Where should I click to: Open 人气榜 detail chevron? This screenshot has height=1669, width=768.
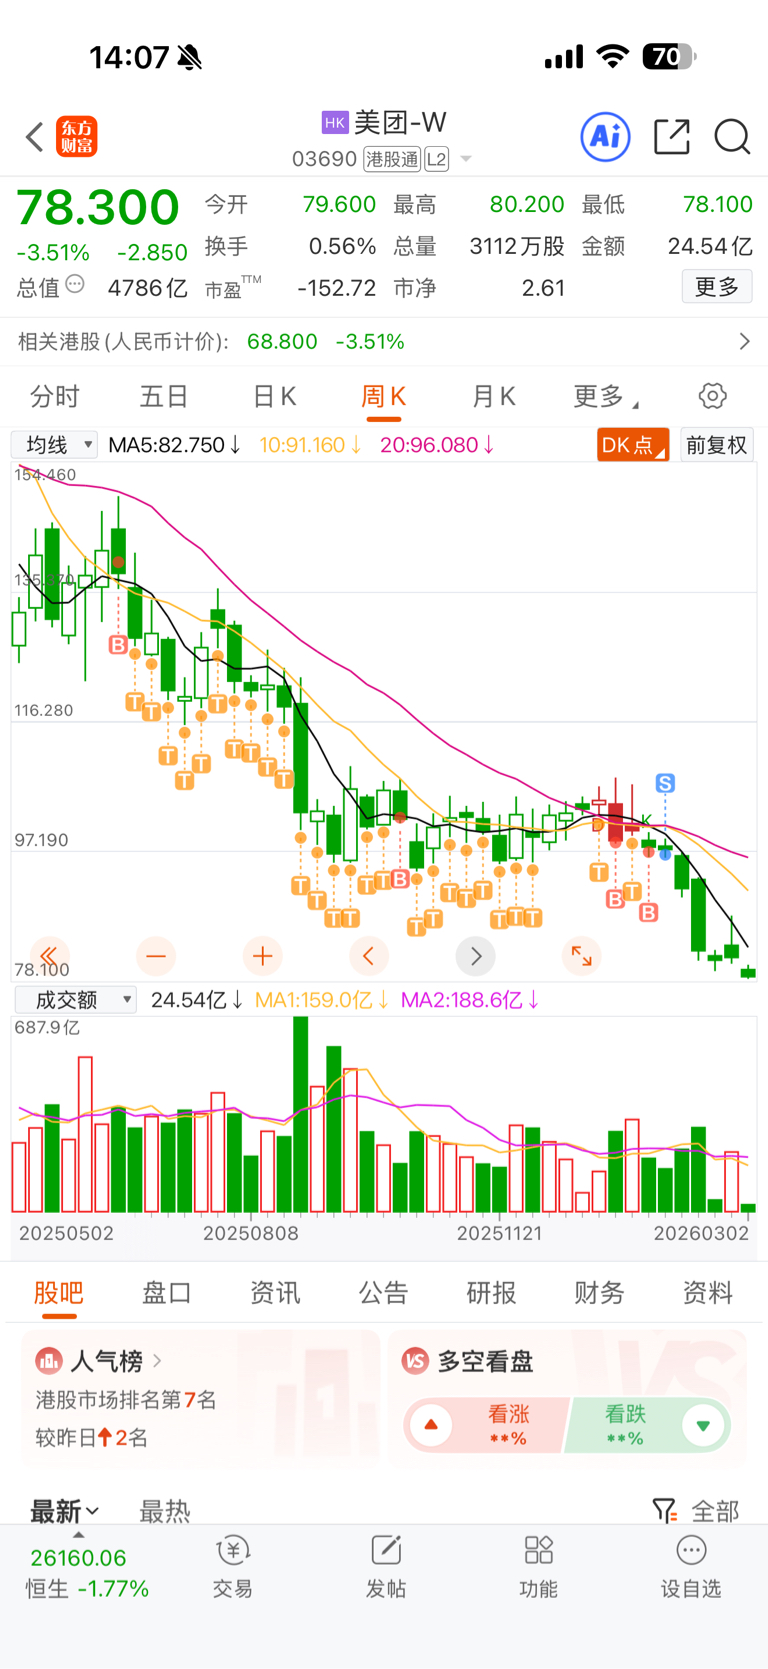point(157,1361)
